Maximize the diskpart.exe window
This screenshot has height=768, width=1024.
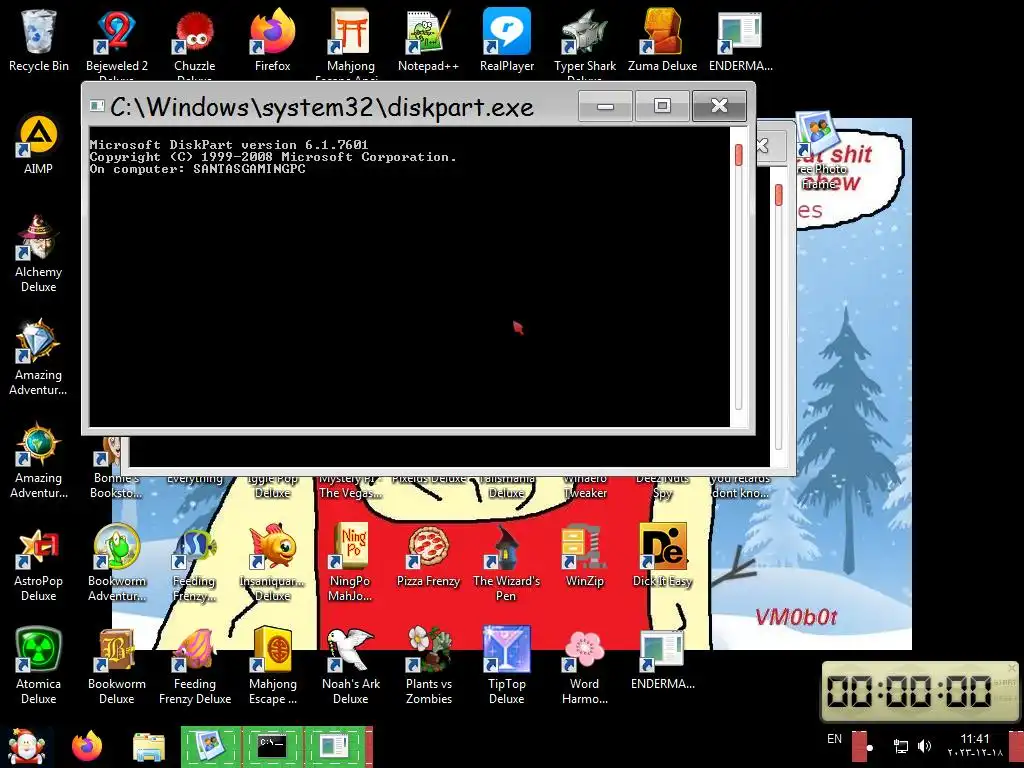[662, 106]
